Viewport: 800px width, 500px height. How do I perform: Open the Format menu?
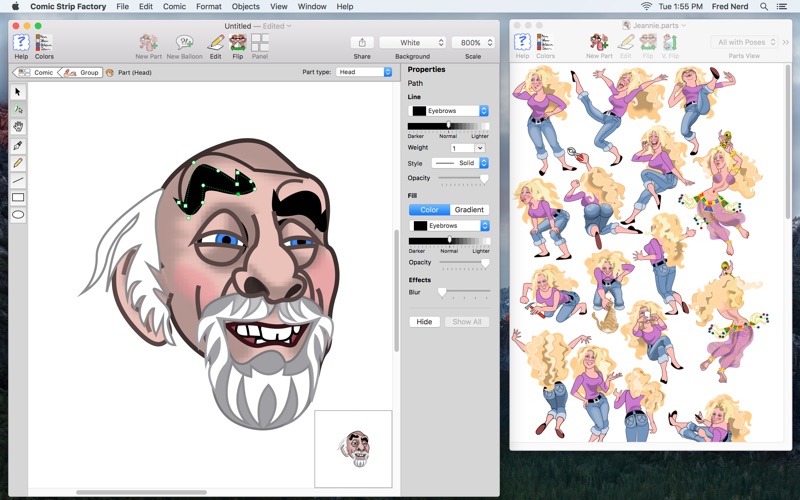(x=209, y=7)
